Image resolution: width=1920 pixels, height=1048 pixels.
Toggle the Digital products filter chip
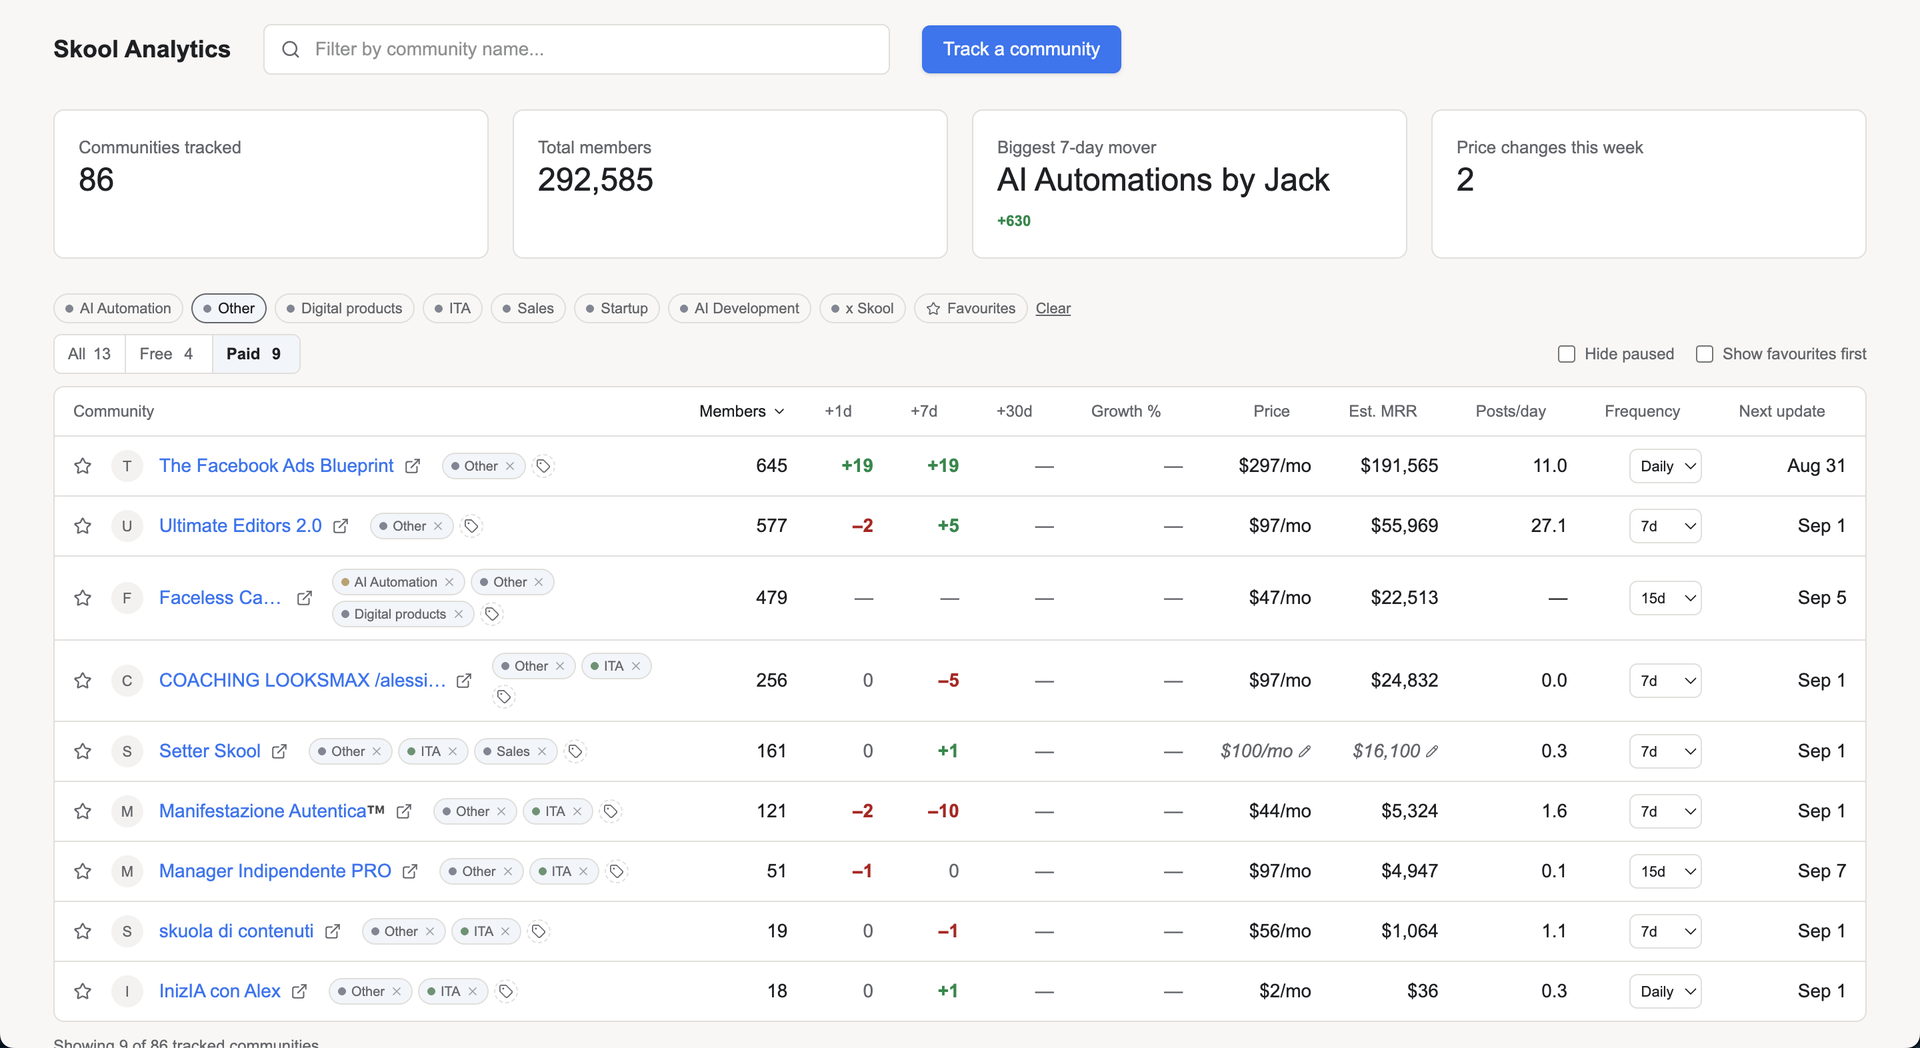344,308
